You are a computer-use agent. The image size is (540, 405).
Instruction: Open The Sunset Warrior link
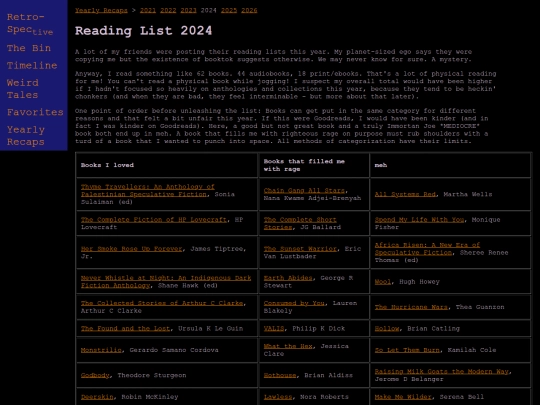click(x=300, y=249)
